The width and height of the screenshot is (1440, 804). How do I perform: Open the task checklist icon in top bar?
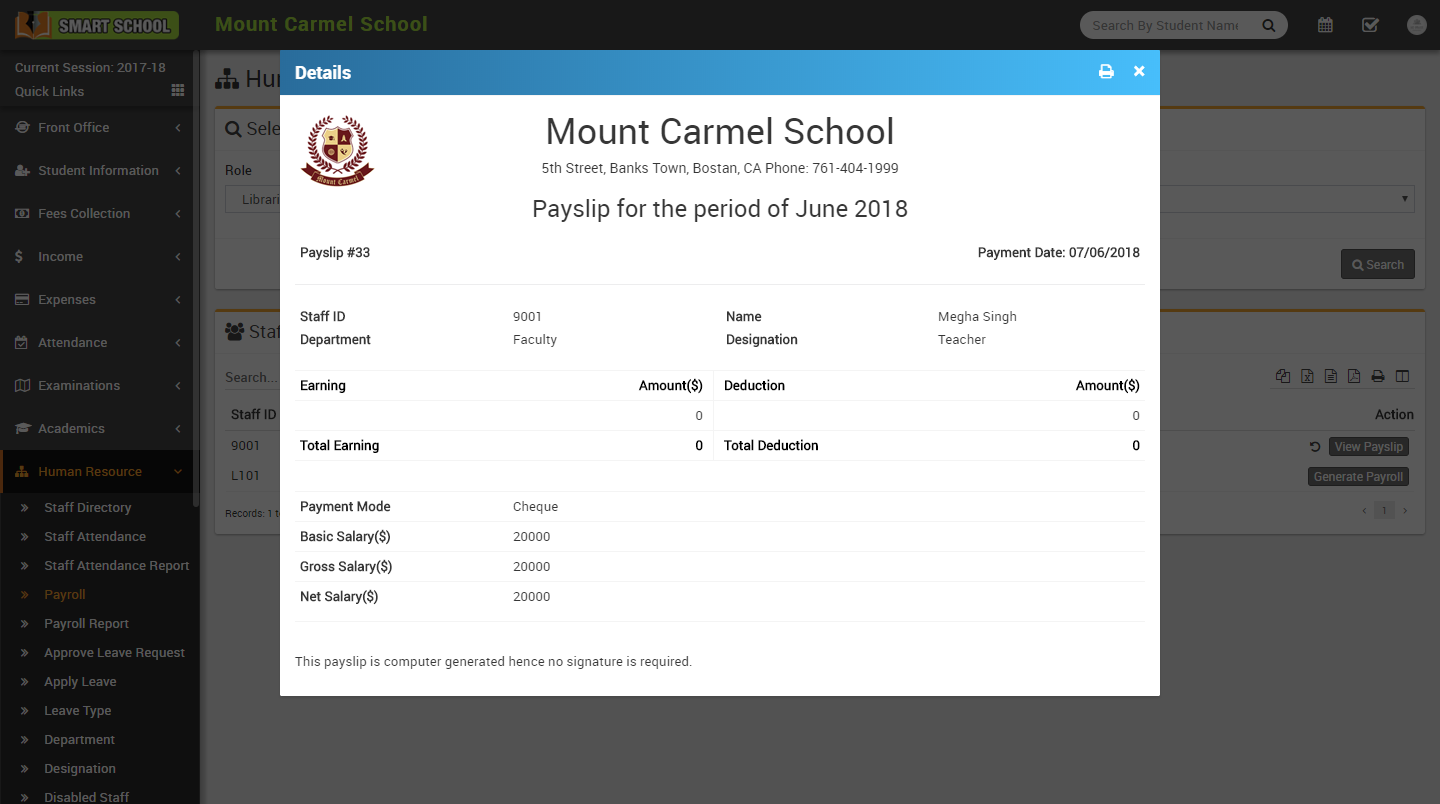pyautogui.click(x=1370, y=25)
